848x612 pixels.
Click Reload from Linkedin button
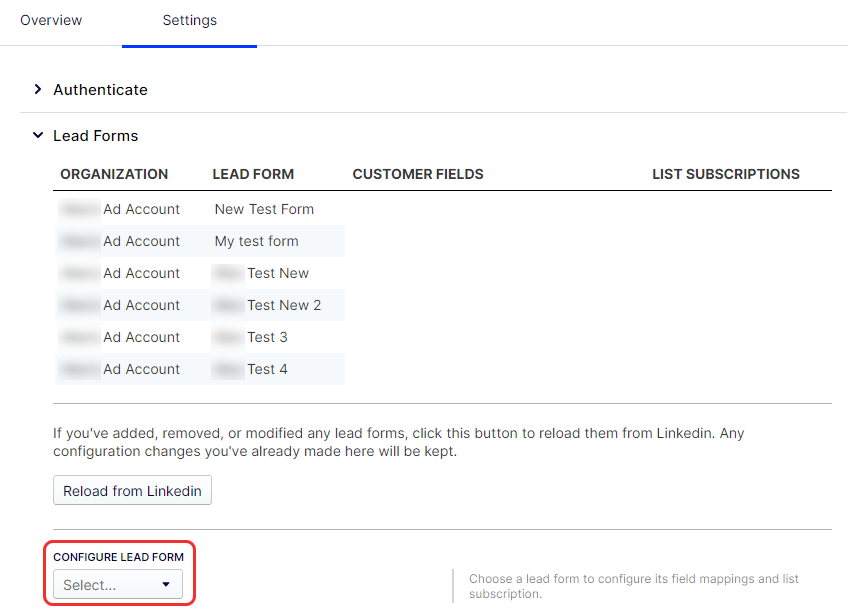point(132,491)
